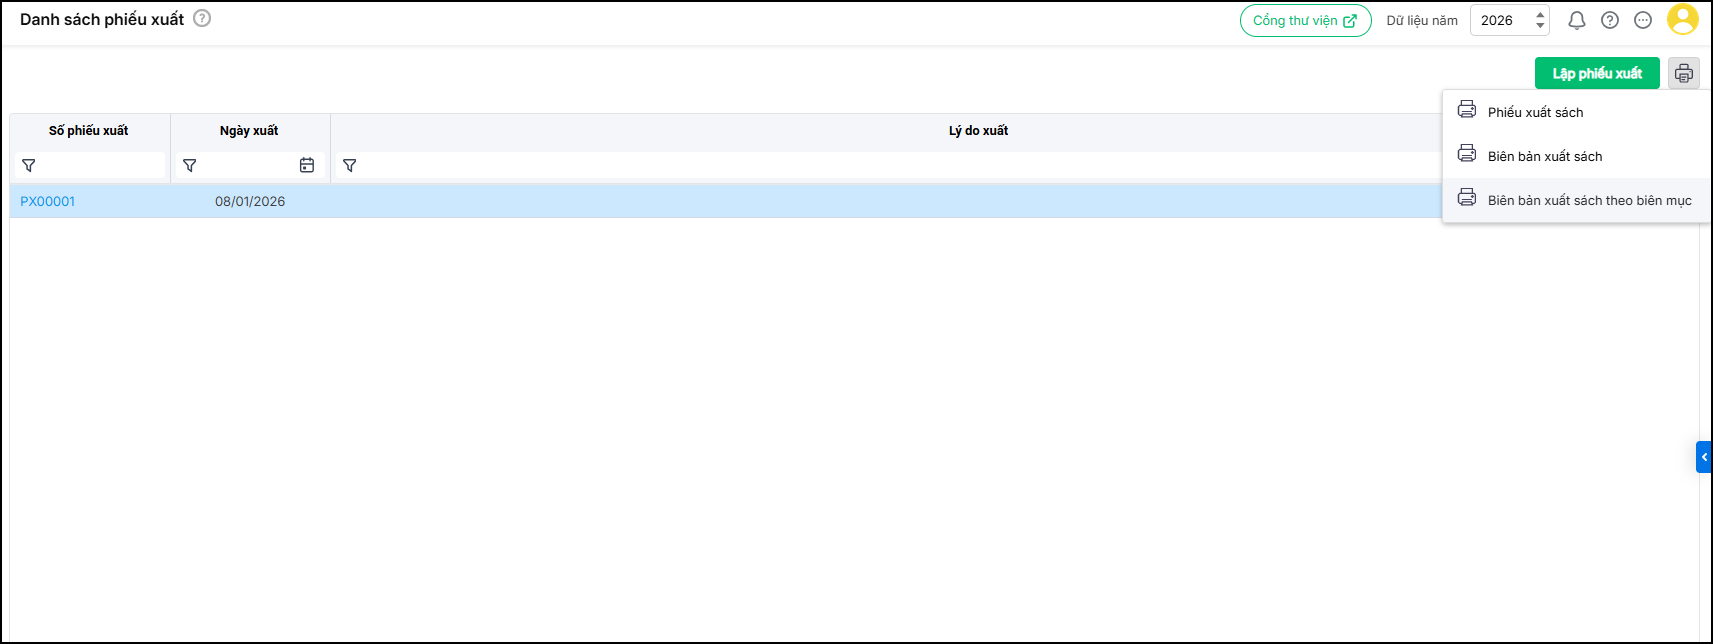Decrease the year with stepper down arrow
1713x644 pixels.
pos(1540,26)
